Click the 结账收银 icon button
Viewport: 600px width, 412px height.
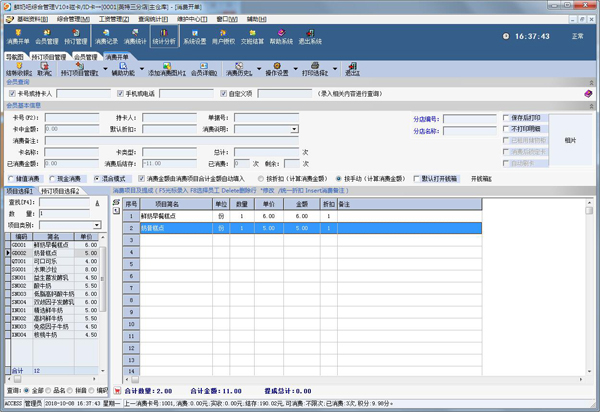coord(17,69)
